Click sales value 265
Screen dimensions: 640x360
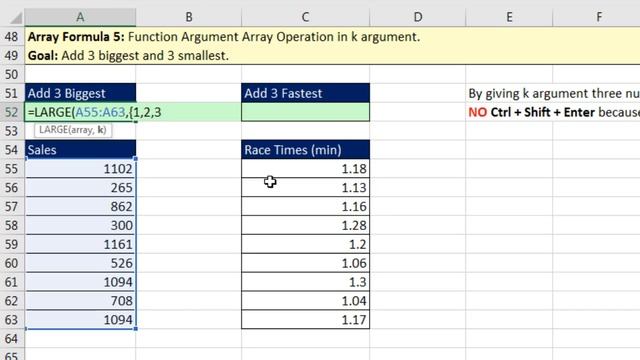click(80, 187)
